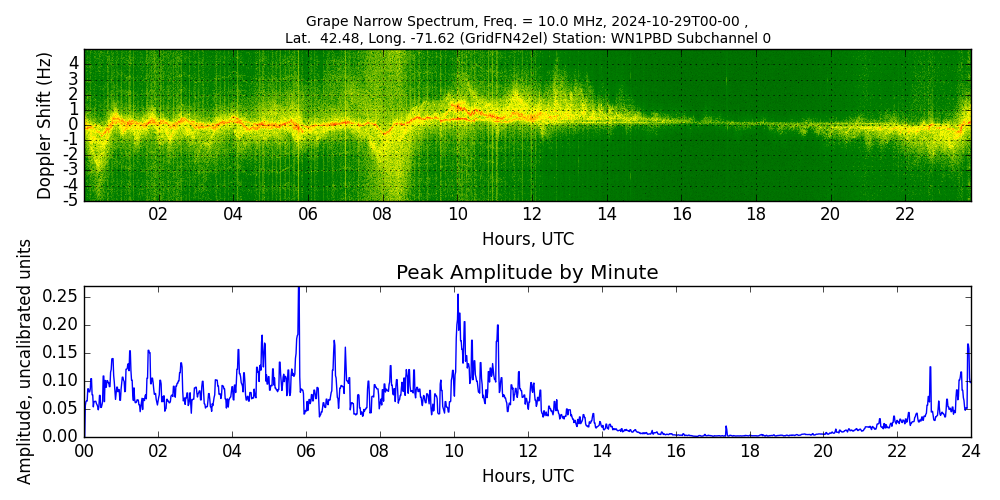Click the "Doppler Shift (Hz)" y-axis label
This screenshot has width=1000, height=500.
[x=45, y=125]
